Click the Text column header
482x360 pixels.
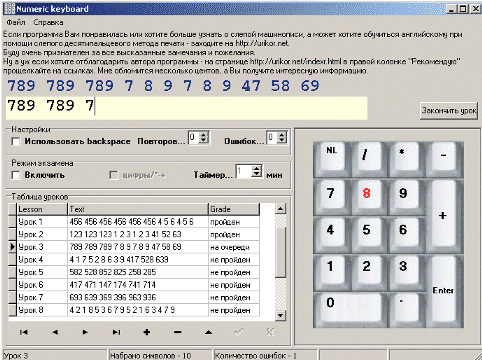pyautogui.click(x=138, y=209)
